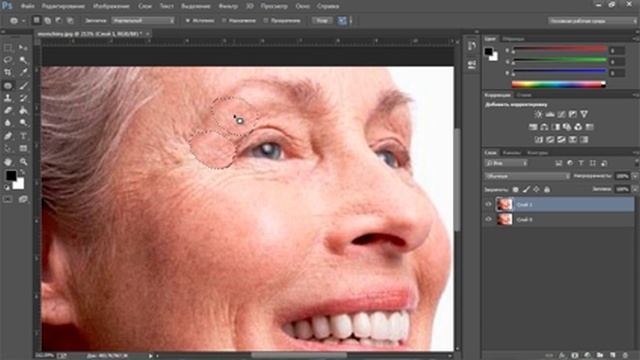
Task: Select the Pen tool
Action: click(8, 136)
